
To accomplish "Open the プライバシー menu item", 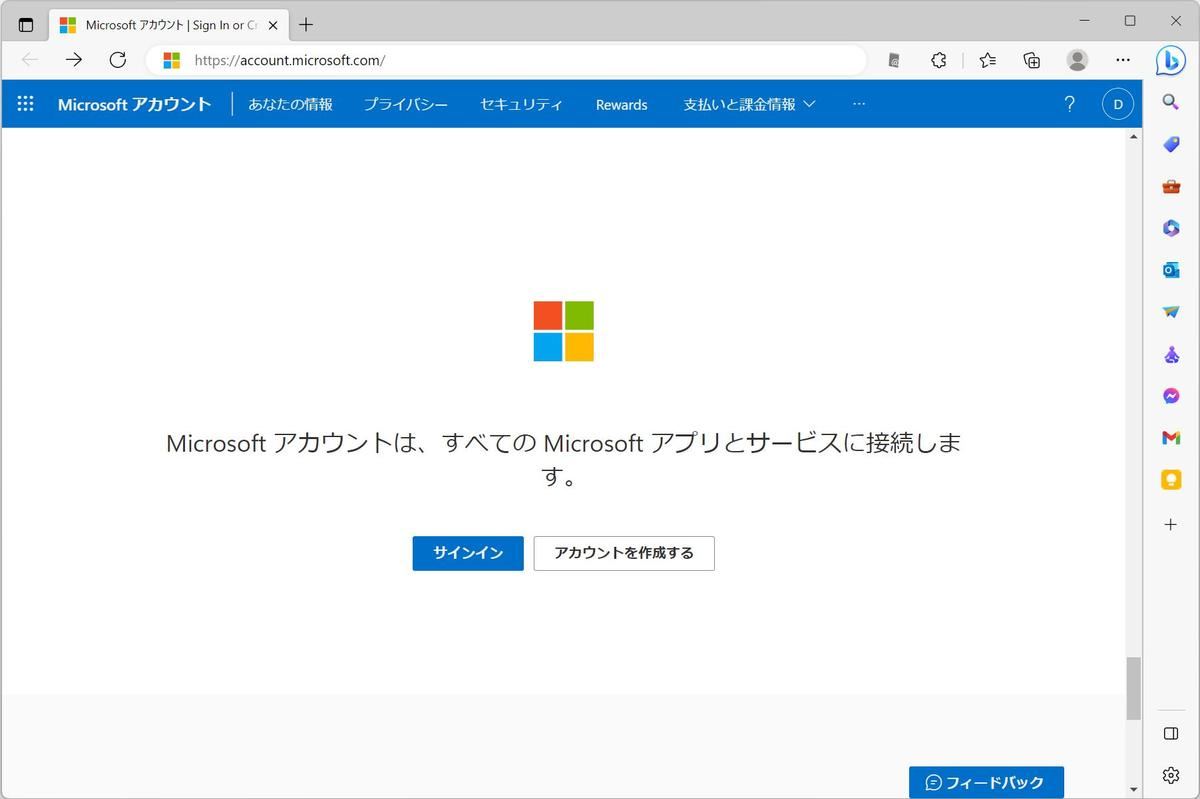I will coord(406,104).
